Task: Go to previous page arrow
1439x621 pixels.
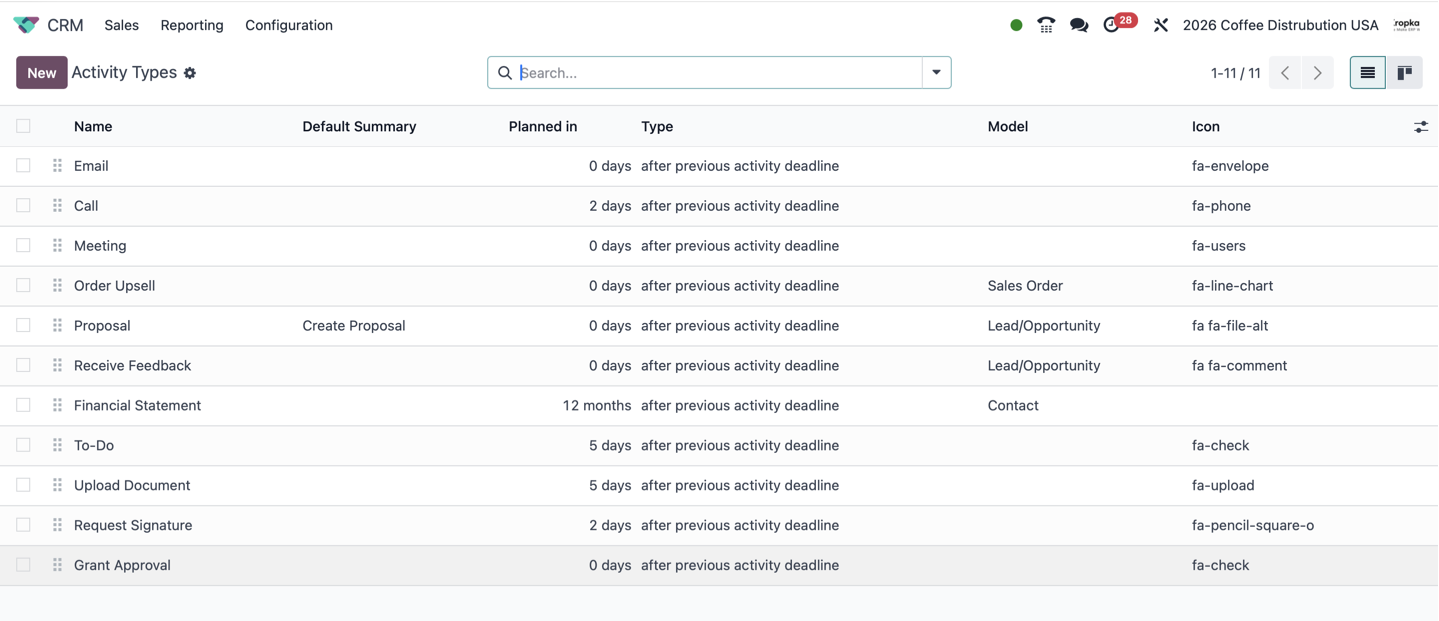Action: tap(1285, 72)
